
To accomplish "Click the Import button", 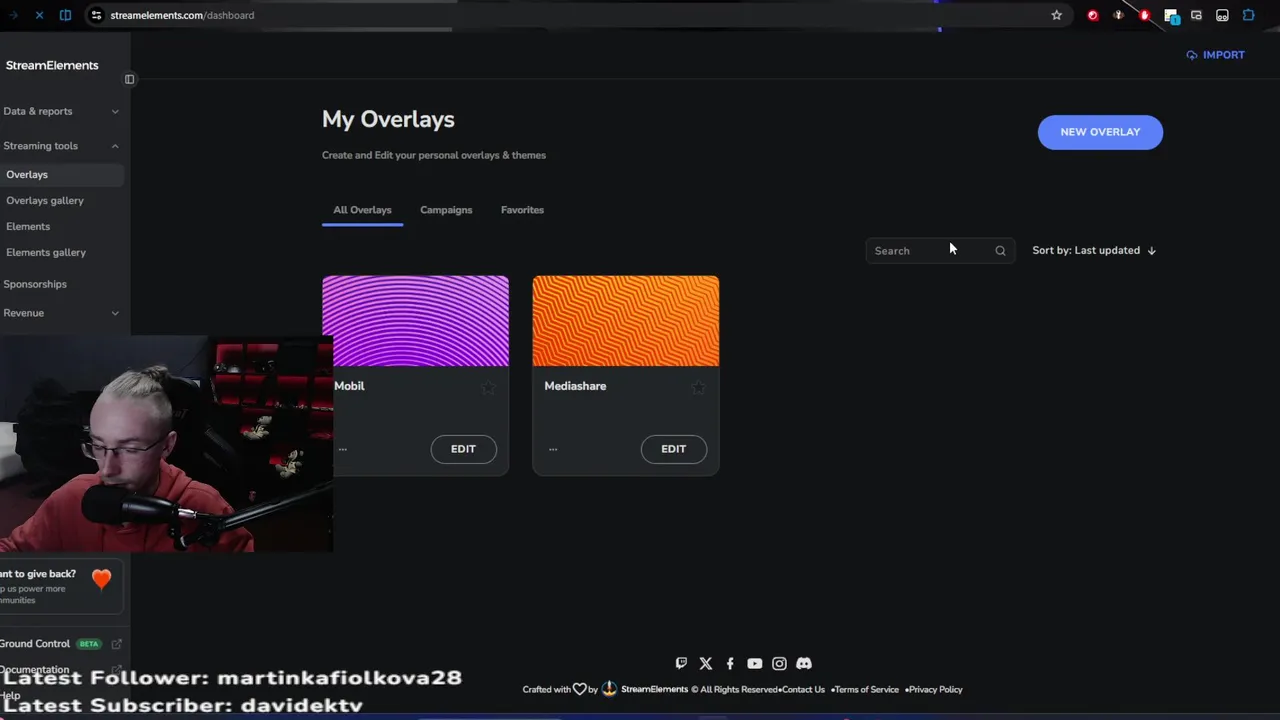I will tap(1215, 55).
